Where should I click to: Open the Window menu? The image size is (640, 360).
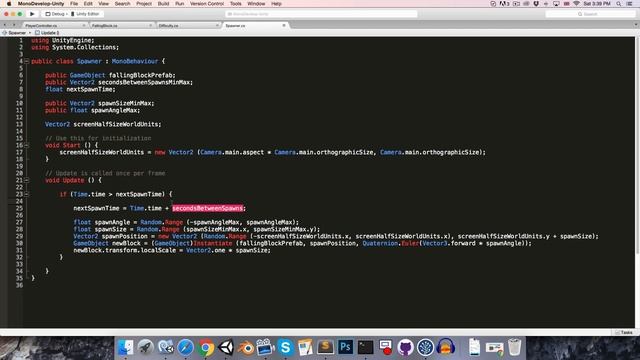256,4
